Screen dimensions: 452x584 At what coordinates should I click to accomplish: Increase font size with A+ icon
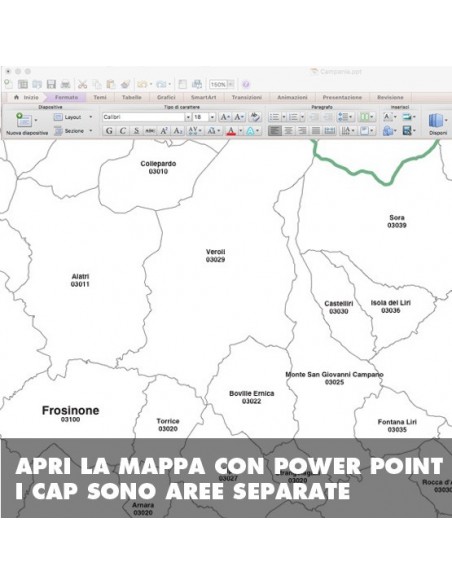[225, 117]
